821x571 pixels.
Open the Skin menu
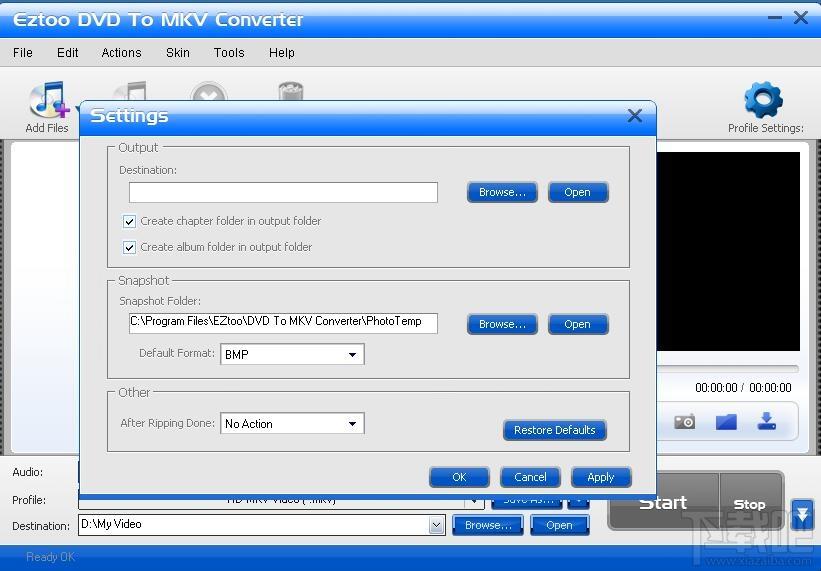(x=177, y=53)
